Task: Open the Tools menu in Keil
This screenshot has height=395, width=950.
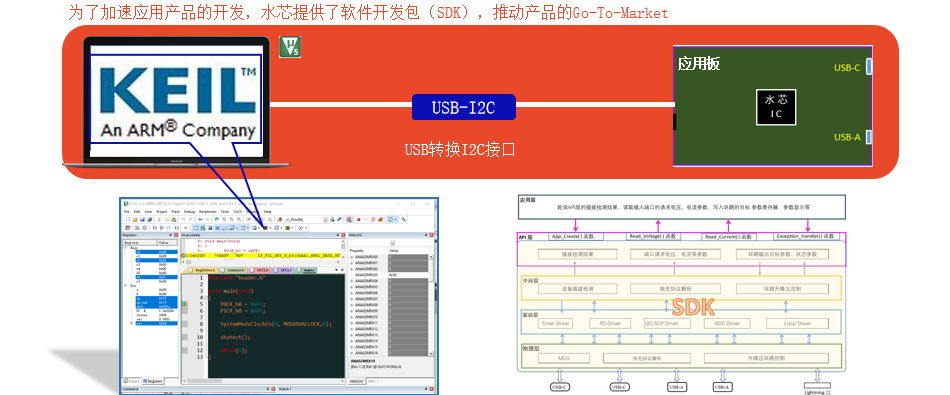Action: pos(225,211)
